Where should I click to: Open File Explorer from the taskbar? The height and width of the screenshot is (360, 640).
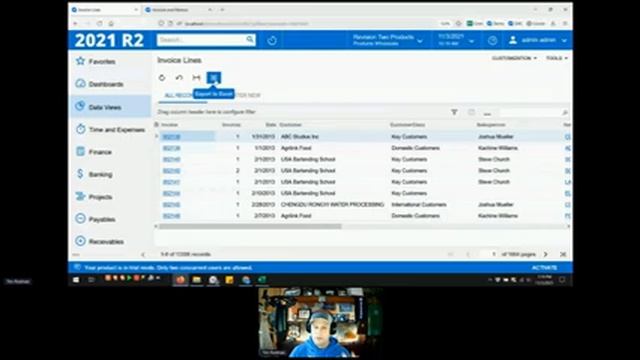197,280
